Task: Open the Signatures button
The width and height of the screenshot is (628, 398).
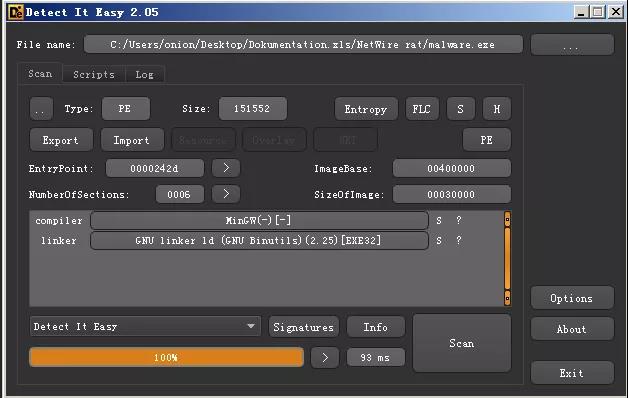Action: (304, 327)
